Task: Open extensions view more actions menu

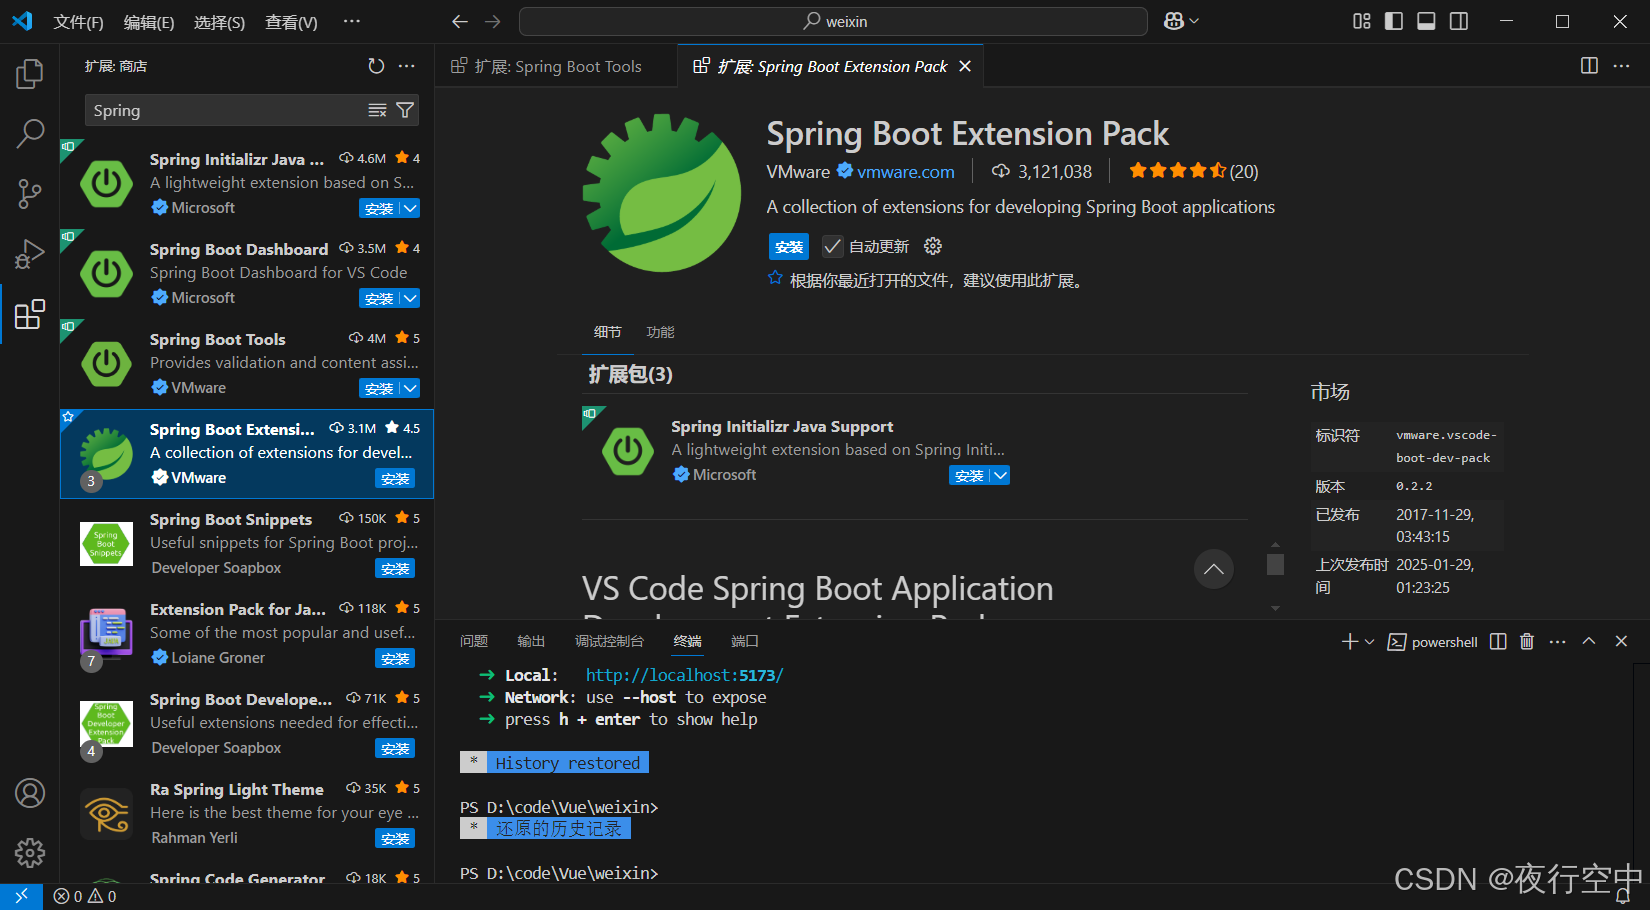Action: click(x=406, y=66)
